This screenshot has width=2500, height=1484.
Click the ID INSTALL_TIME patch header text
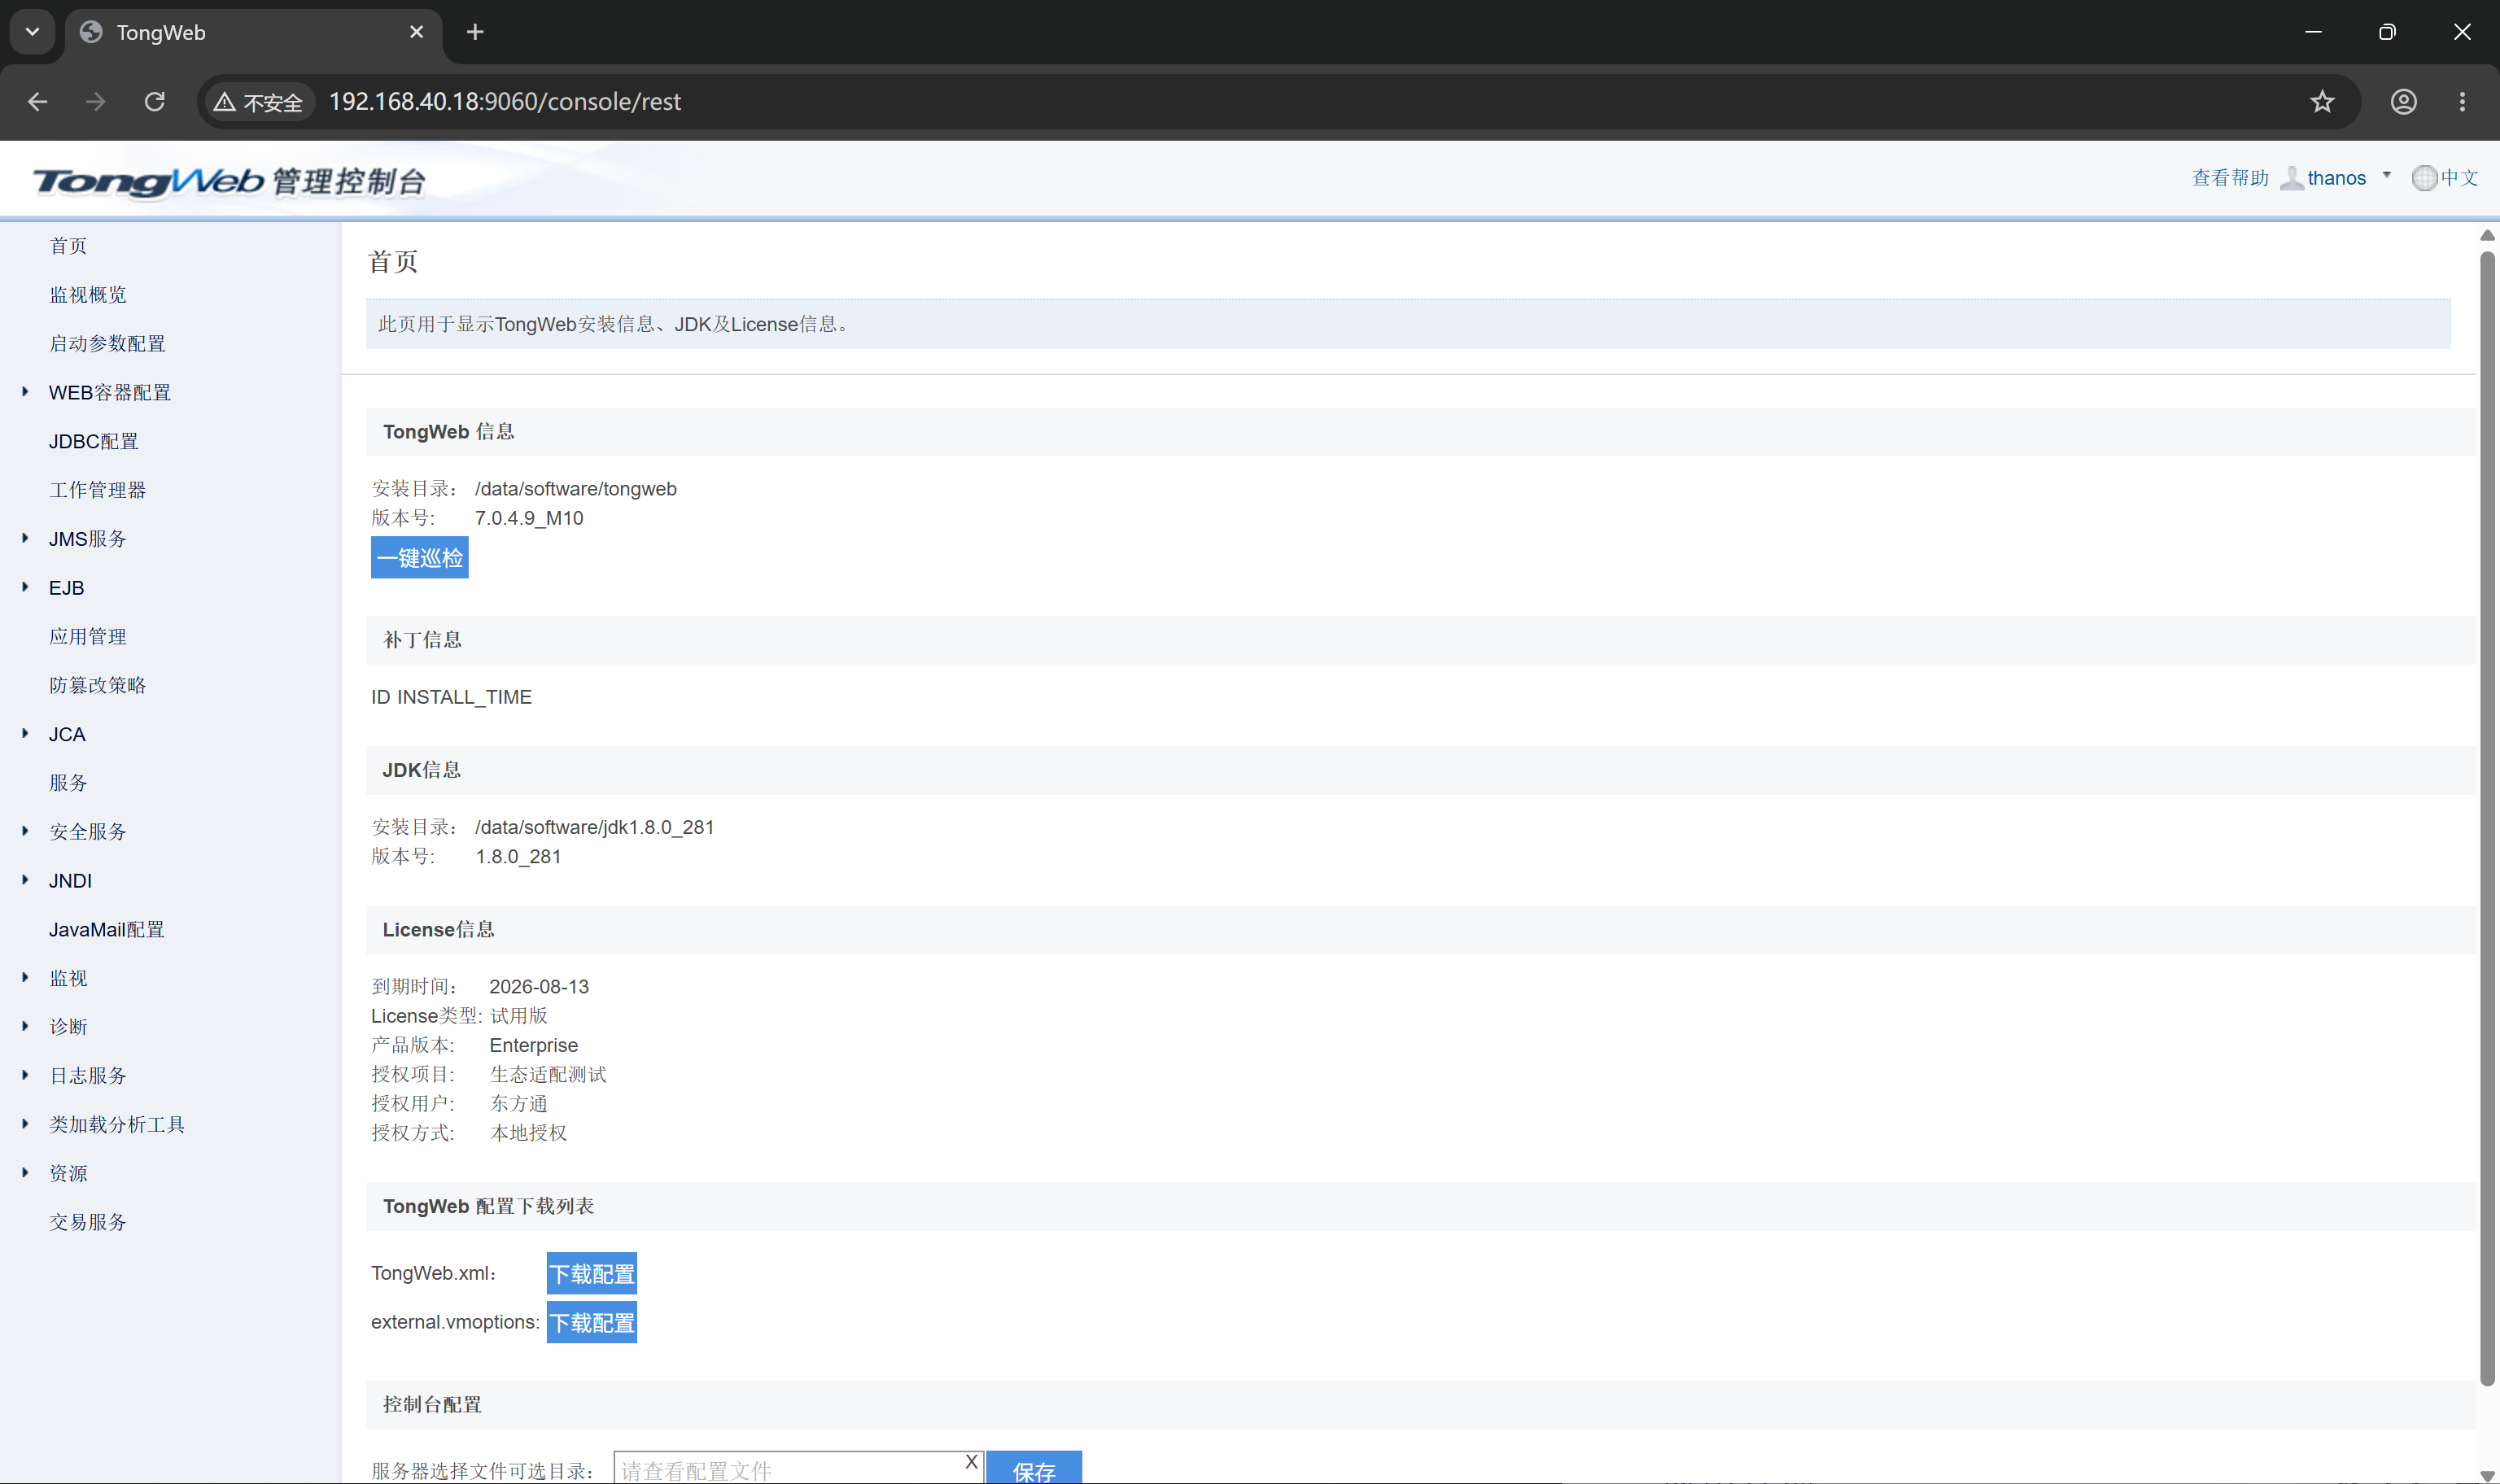point(451,697)
